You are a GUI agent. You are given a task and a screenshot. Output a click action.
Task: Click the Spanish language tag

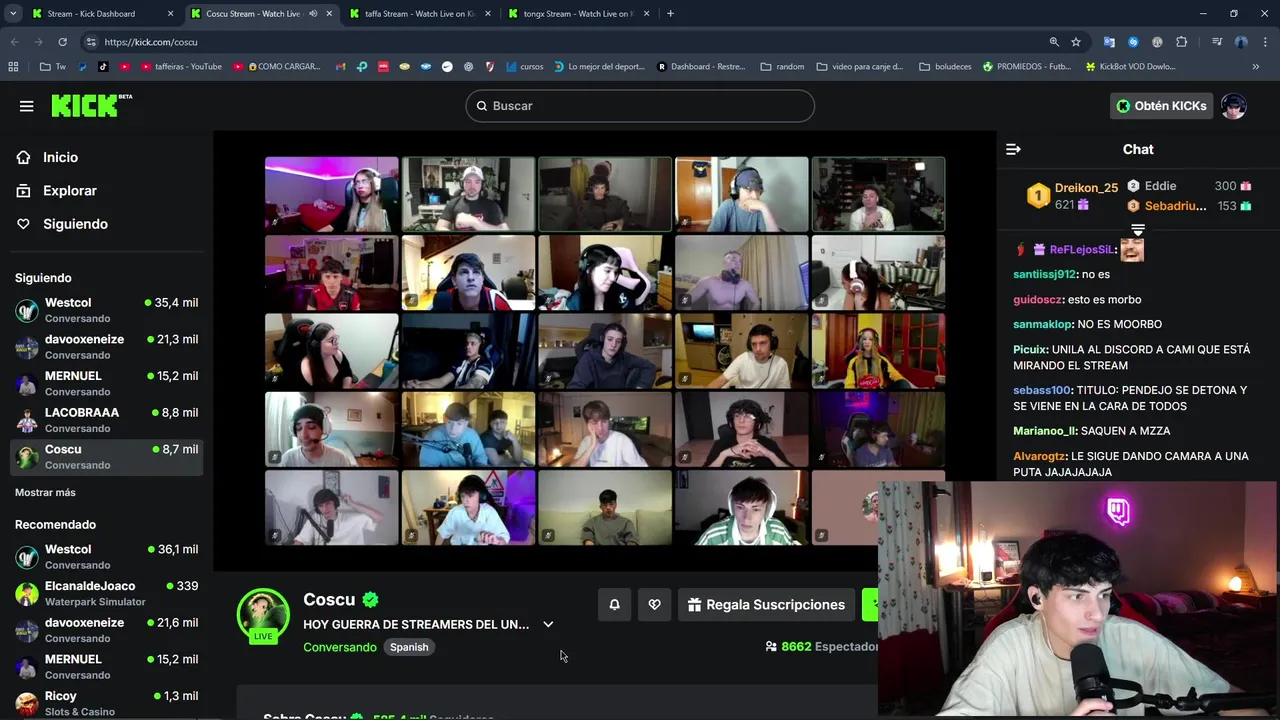[x=409, y=647]
